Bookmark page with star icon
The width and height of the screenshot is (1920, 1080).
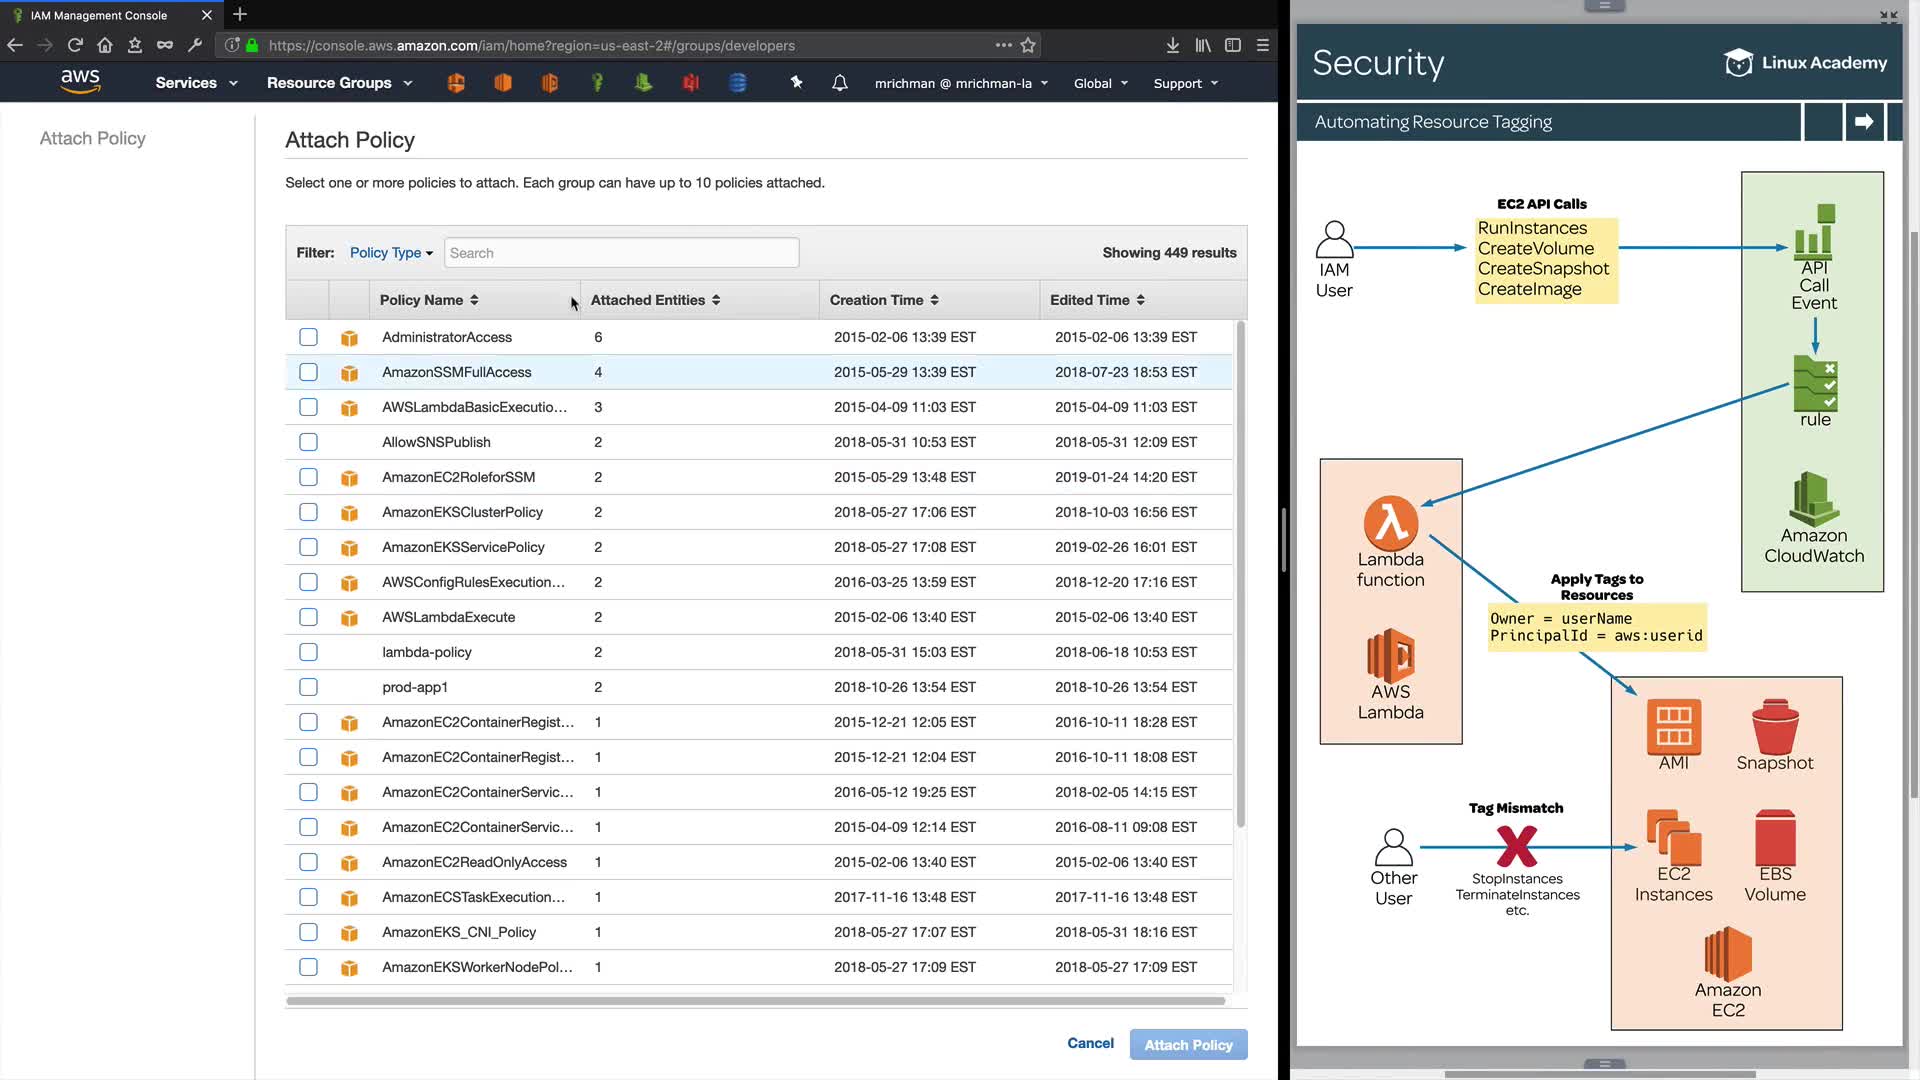(x=1028, y=45)
